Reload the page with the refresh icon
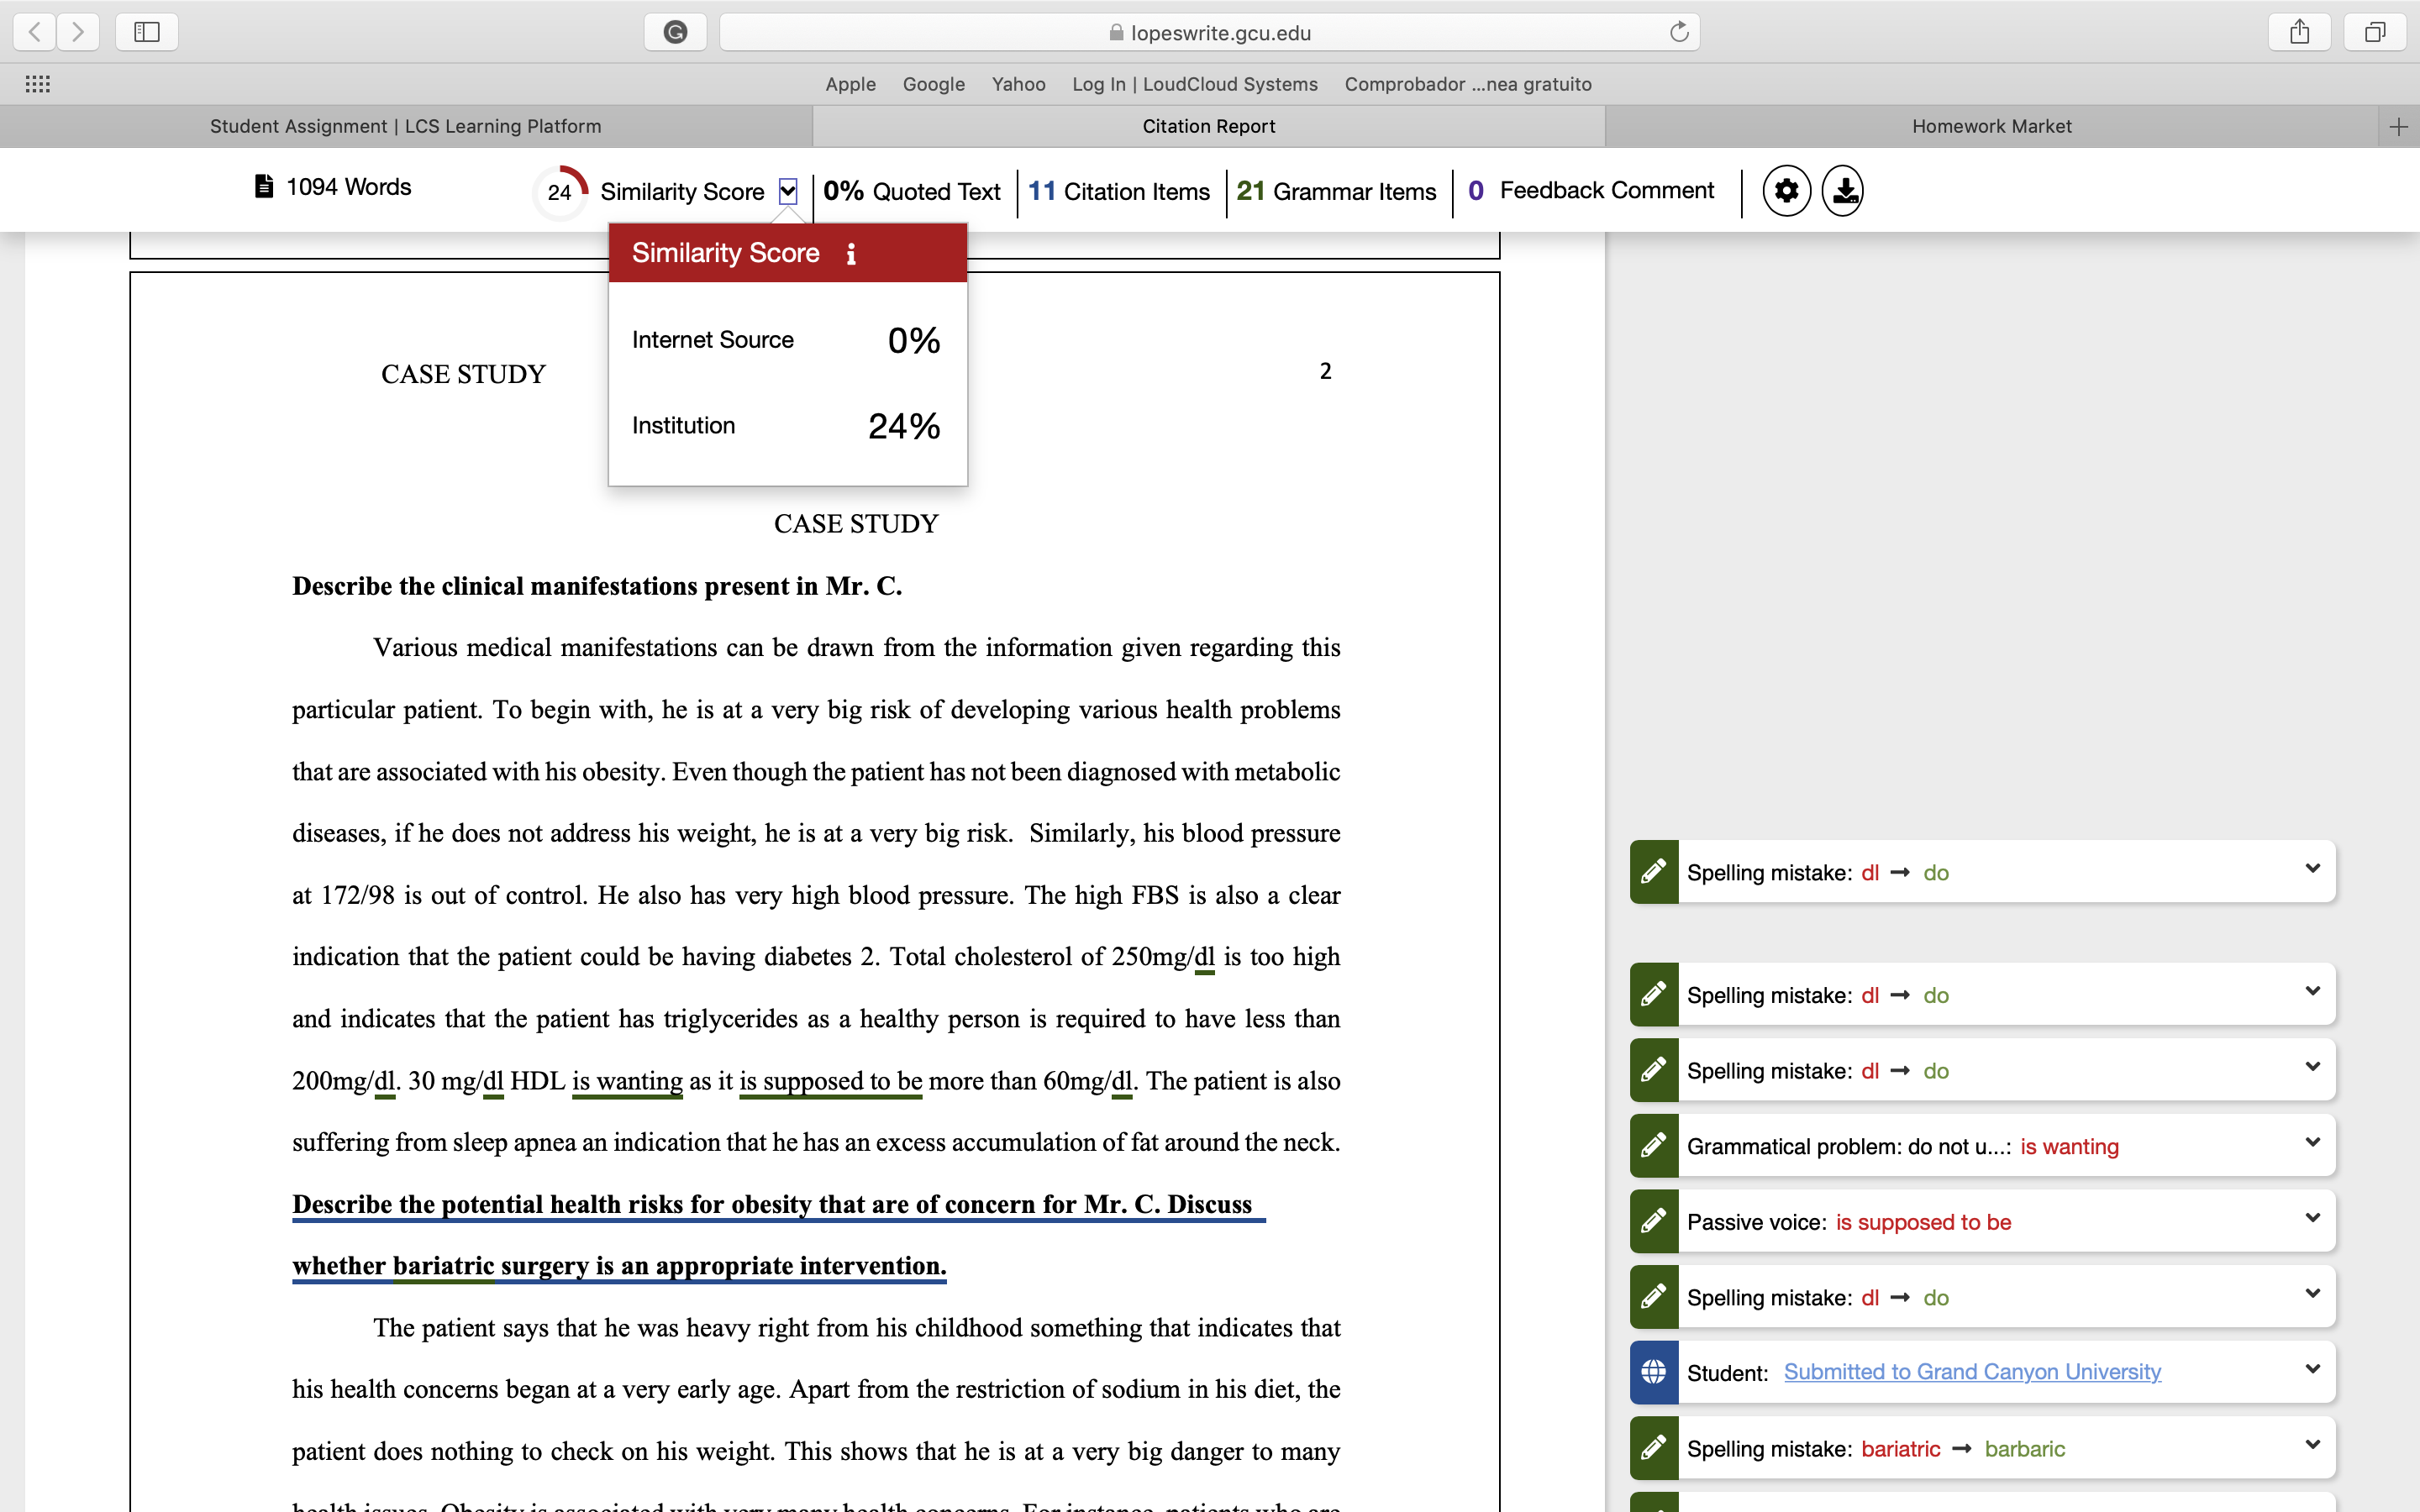 click(1679, 32)
